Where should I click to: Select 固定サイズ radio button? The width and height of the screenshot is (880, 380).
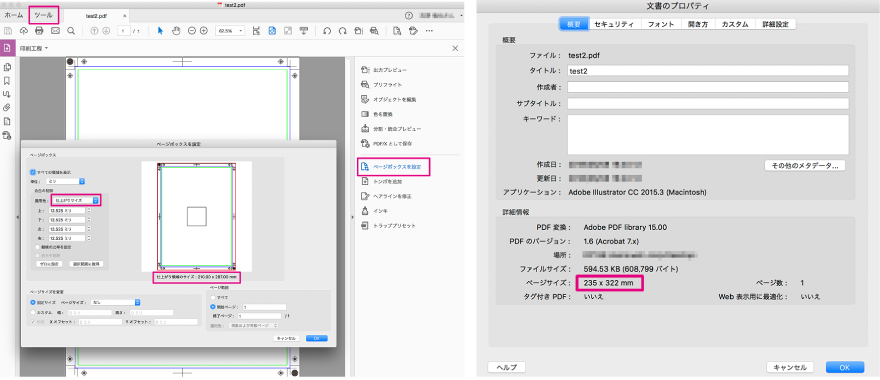tap(33, 302)
